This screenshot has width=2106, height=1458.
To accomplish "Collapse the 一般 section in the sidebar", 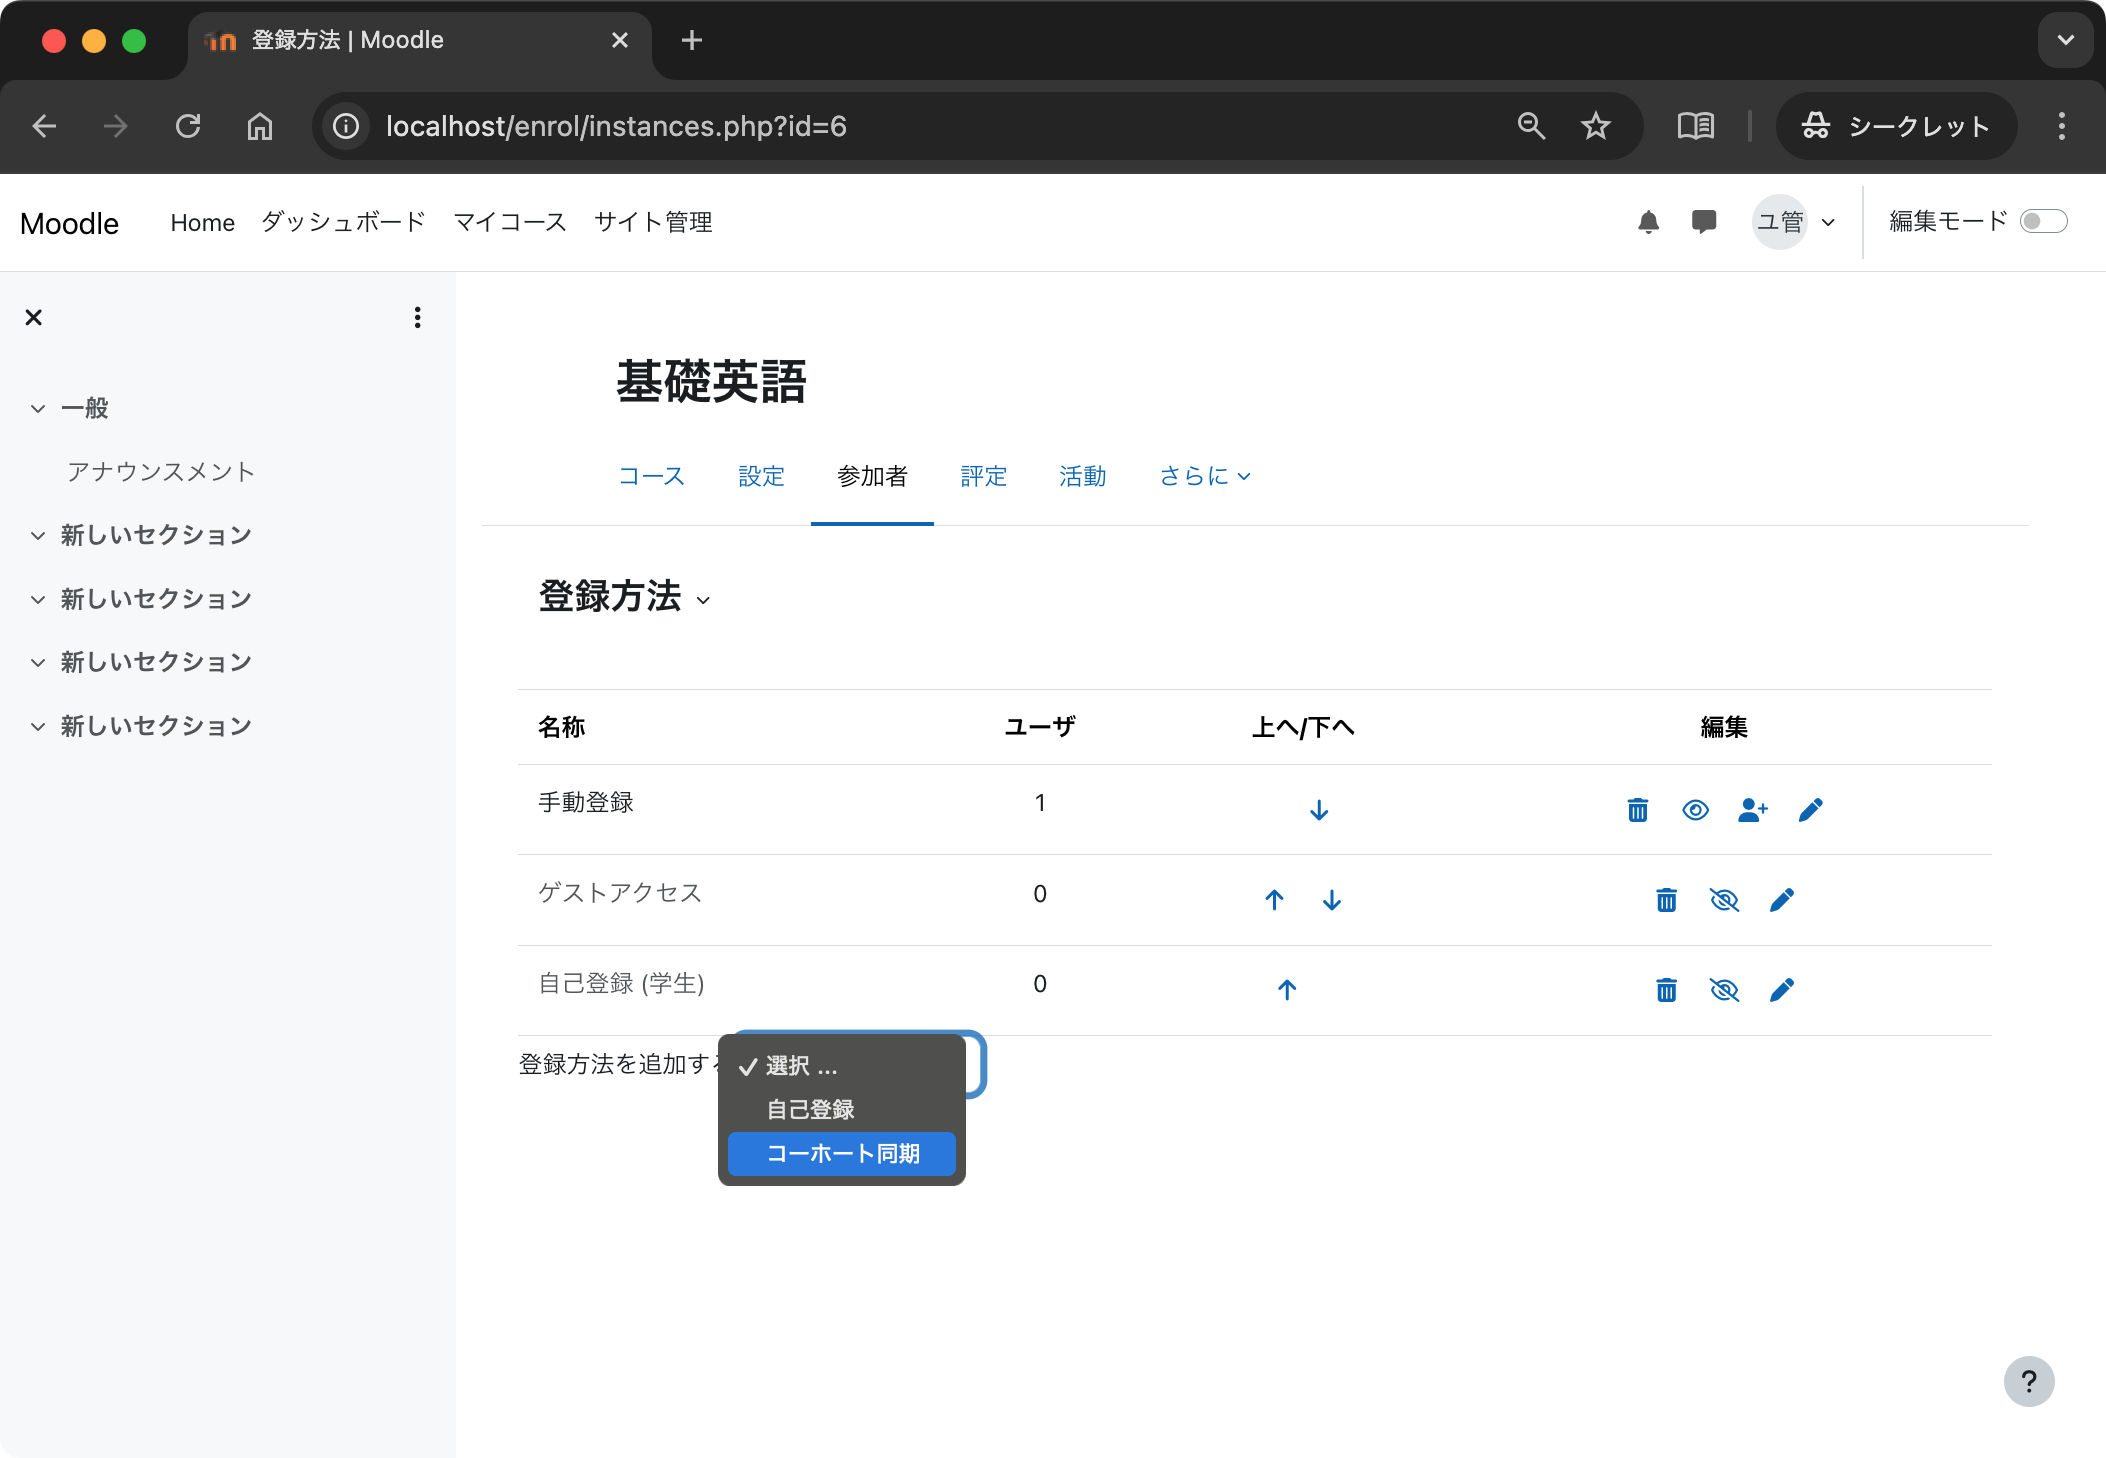I will (x=37, y=408).
